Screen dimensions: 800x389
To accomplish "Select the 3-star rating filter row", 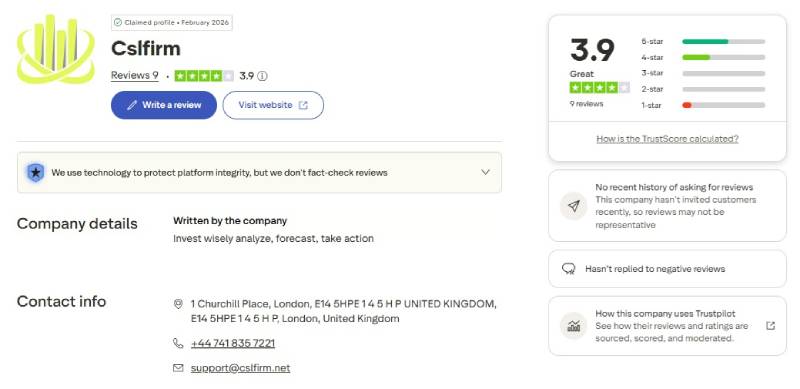I will (703, 73).
